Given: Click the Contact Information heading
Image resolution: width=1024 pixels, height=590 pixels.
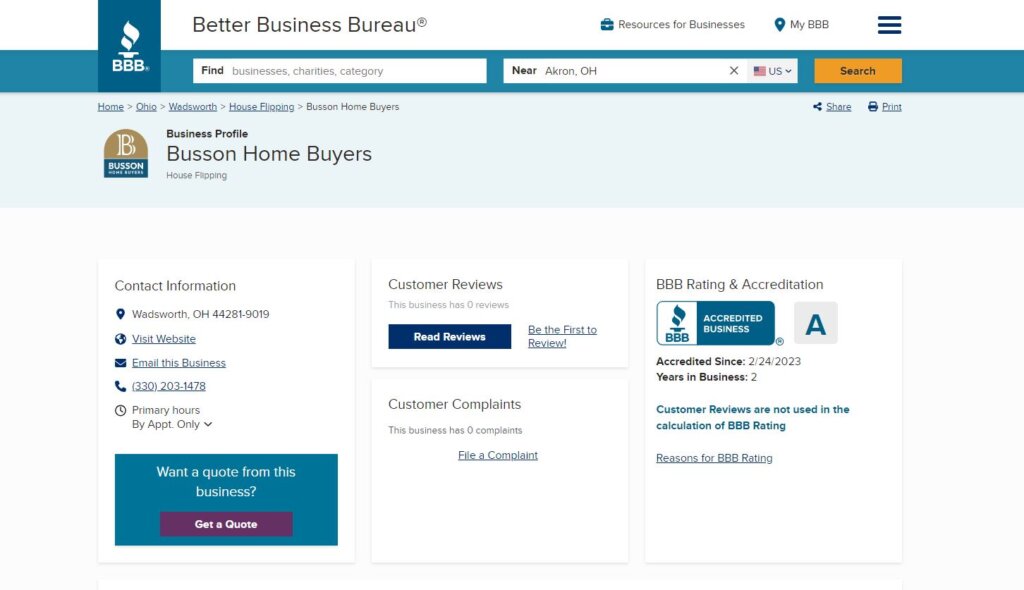Looking at the screenshot, I should click(175, 286).
